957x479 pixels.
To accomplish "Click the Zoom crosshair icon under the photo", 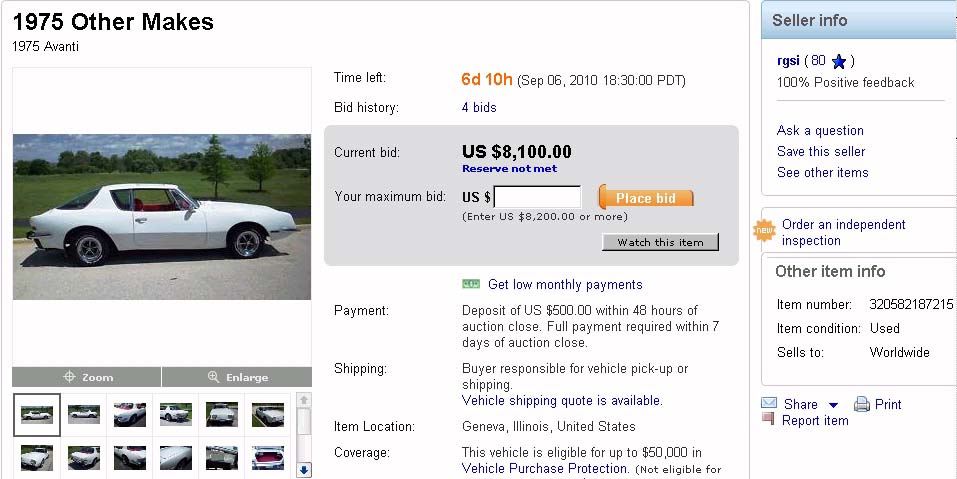I will pyautogui.click(x=70, y=377).
